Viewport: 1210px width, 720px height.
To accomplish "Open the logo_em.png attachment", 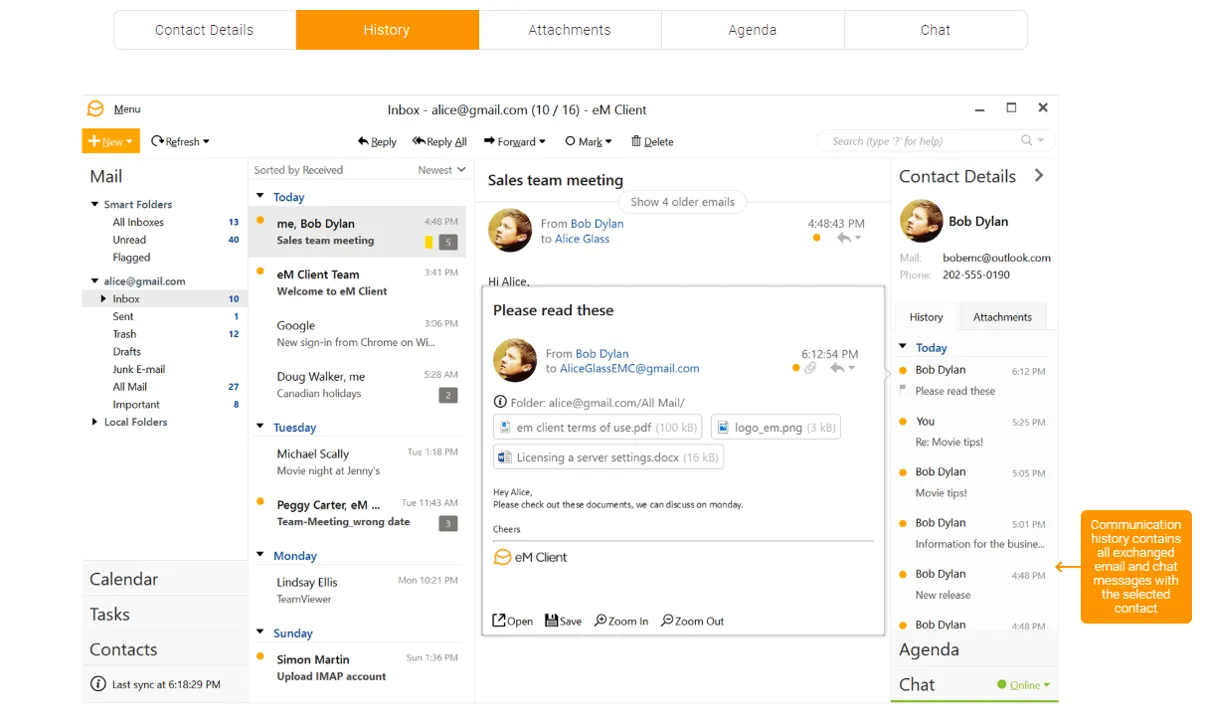I will click(x=776, y=427).
